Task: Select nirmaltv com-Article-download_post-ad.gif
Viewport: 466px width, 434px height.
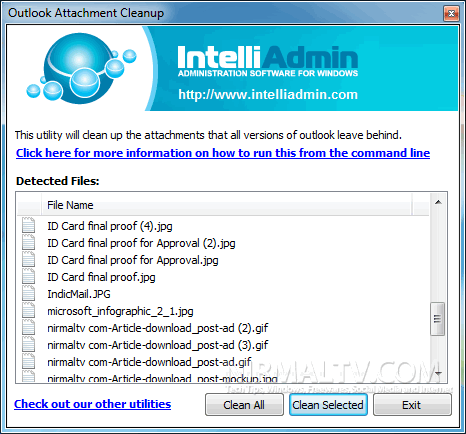Action: pos(149,362)
